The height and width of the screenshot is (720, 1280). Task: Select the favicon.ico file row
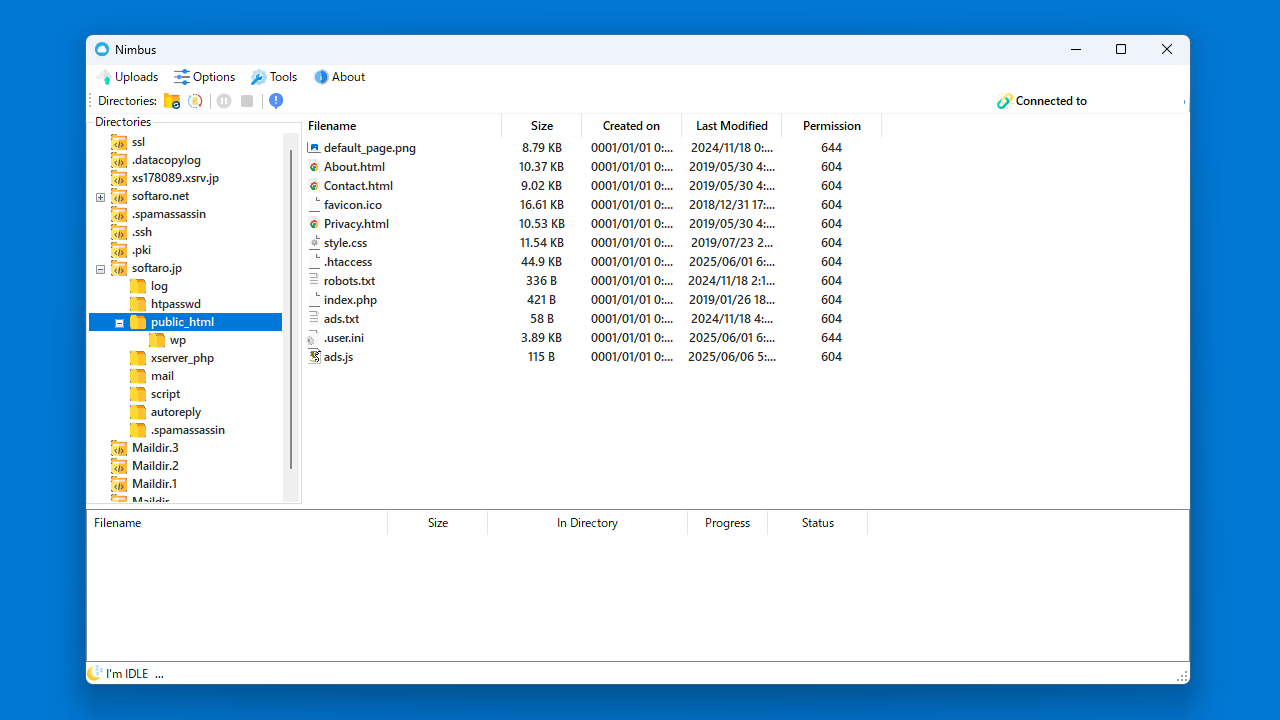click(594, 205)
